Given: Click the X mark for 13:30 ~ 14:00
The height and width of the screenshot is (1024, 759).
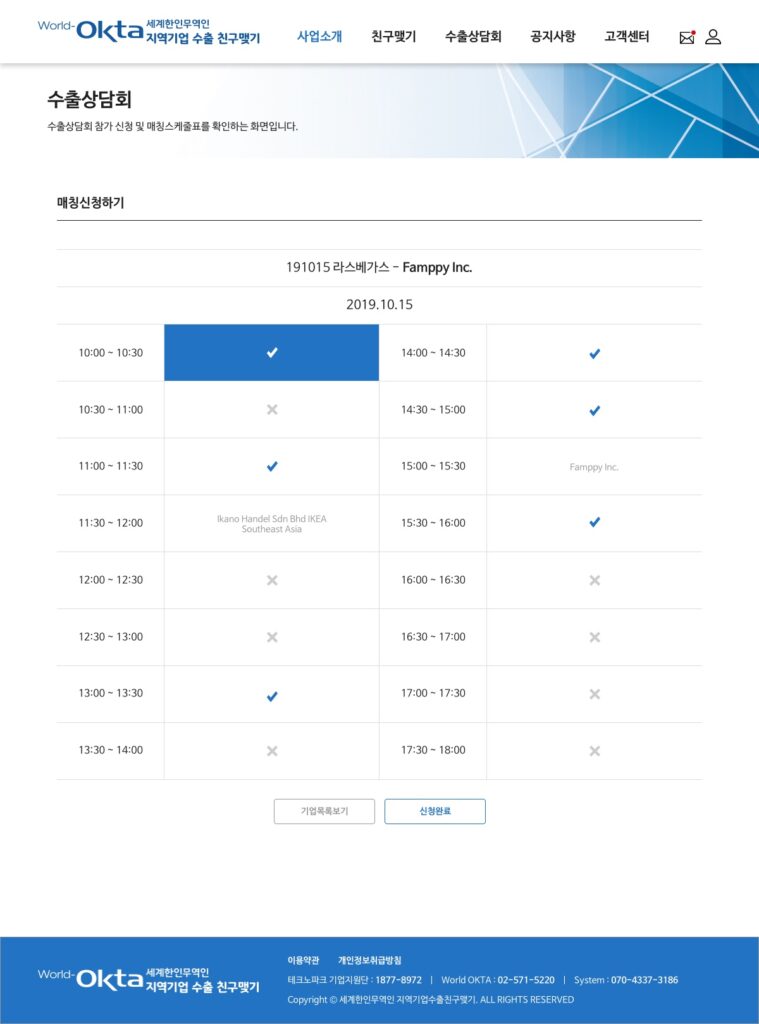Looking at the screenshot, I should click(x=272, y=750).
